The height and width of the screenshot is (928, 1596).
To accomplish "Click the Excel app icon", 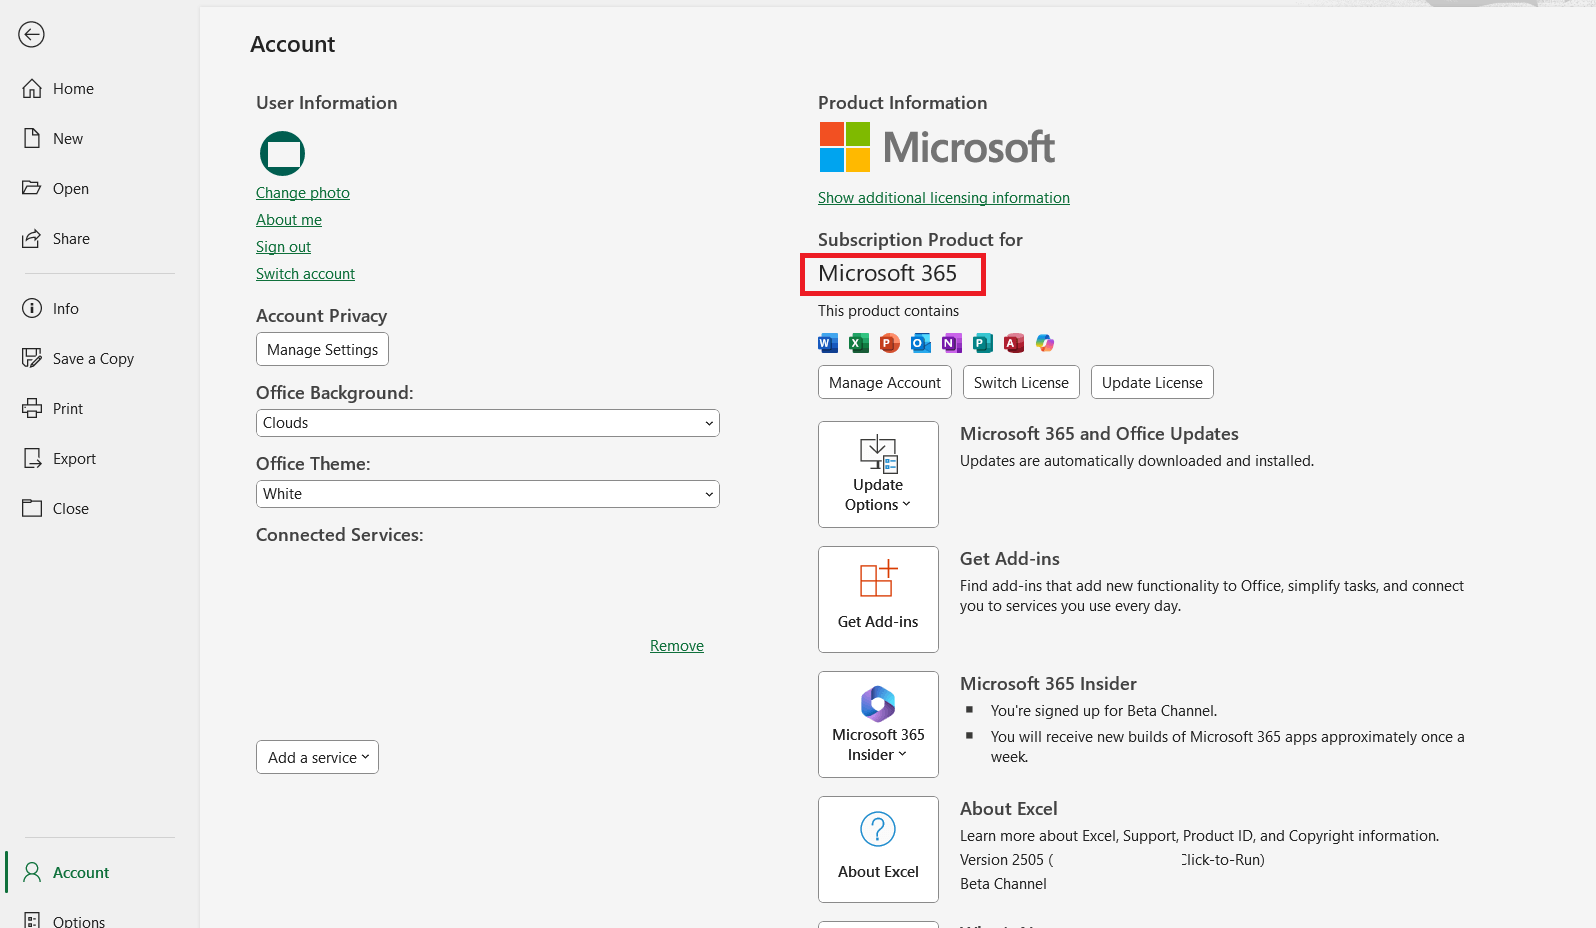I will (859, 343).
